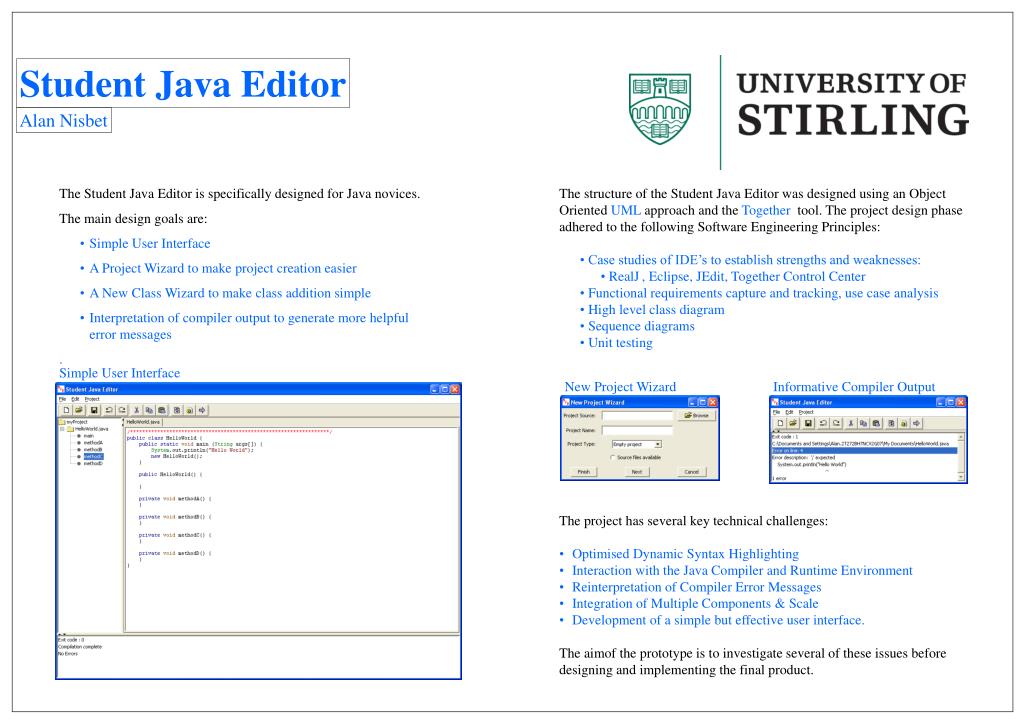This screenshot has height=724, width=1024.
Task: Select methodD in project tree
Action: (93, 463)
